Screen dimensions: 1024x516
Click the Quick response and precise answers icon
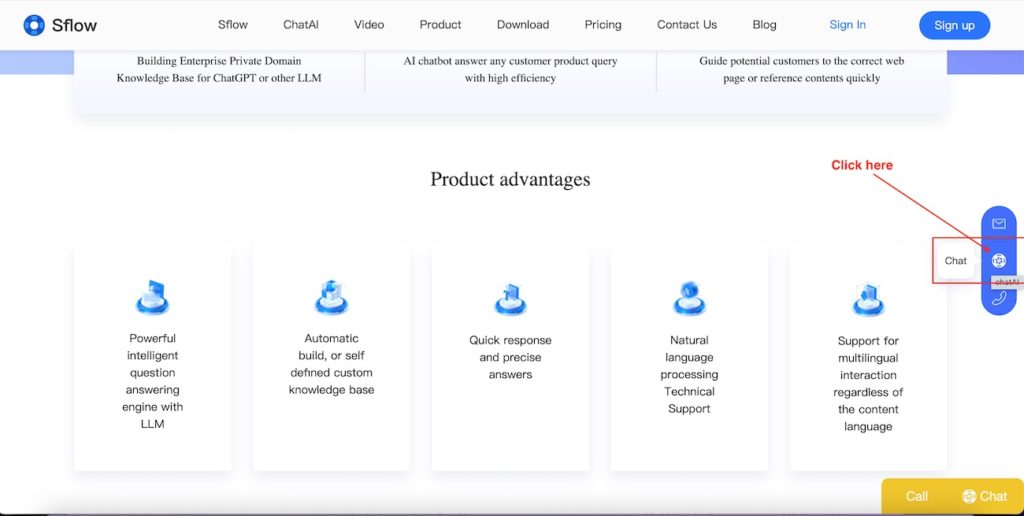click(510, 299)
